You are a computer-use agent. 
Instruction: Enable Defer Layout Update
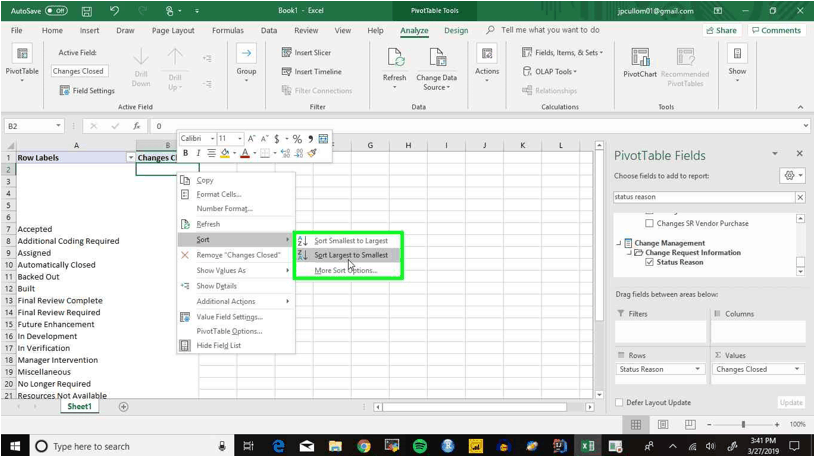(619, 402)
